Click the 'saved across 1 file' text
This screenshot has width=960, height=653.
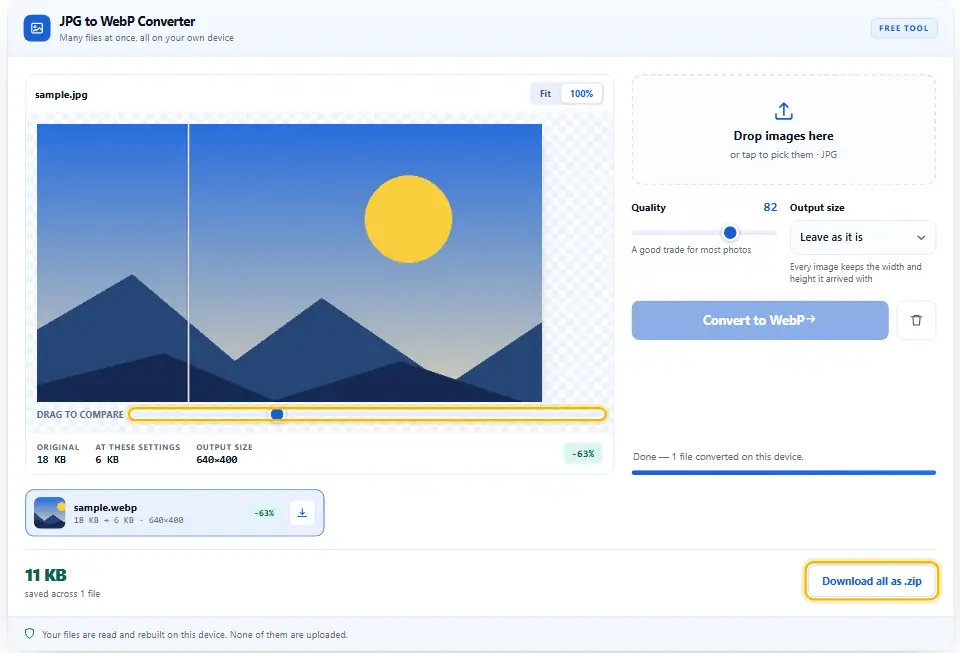62,594
